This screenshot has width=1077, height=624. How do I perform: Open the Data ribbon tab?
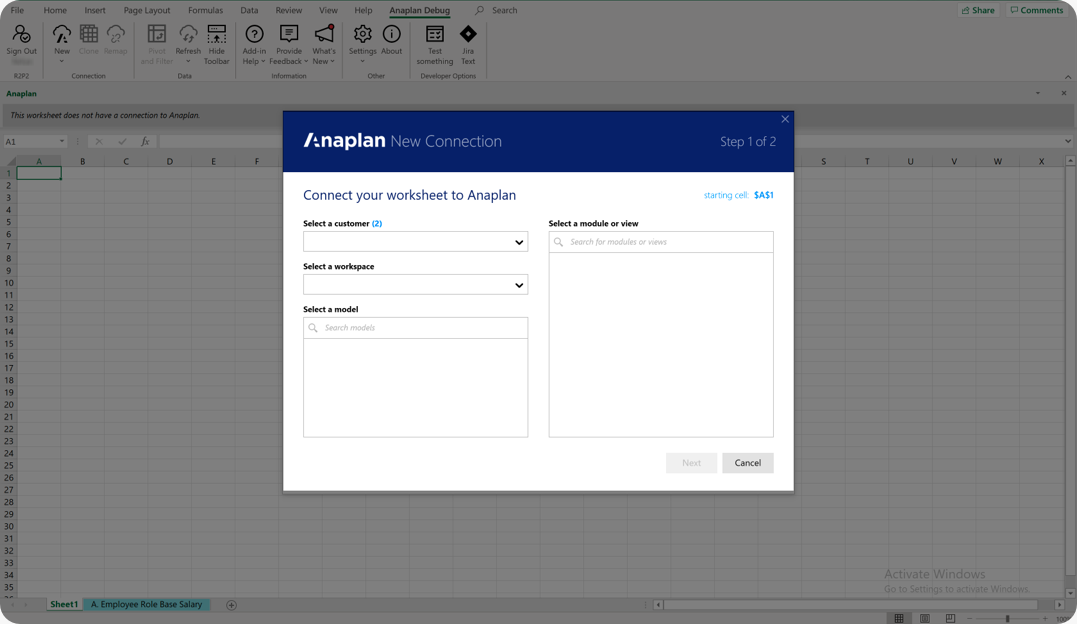249,10
